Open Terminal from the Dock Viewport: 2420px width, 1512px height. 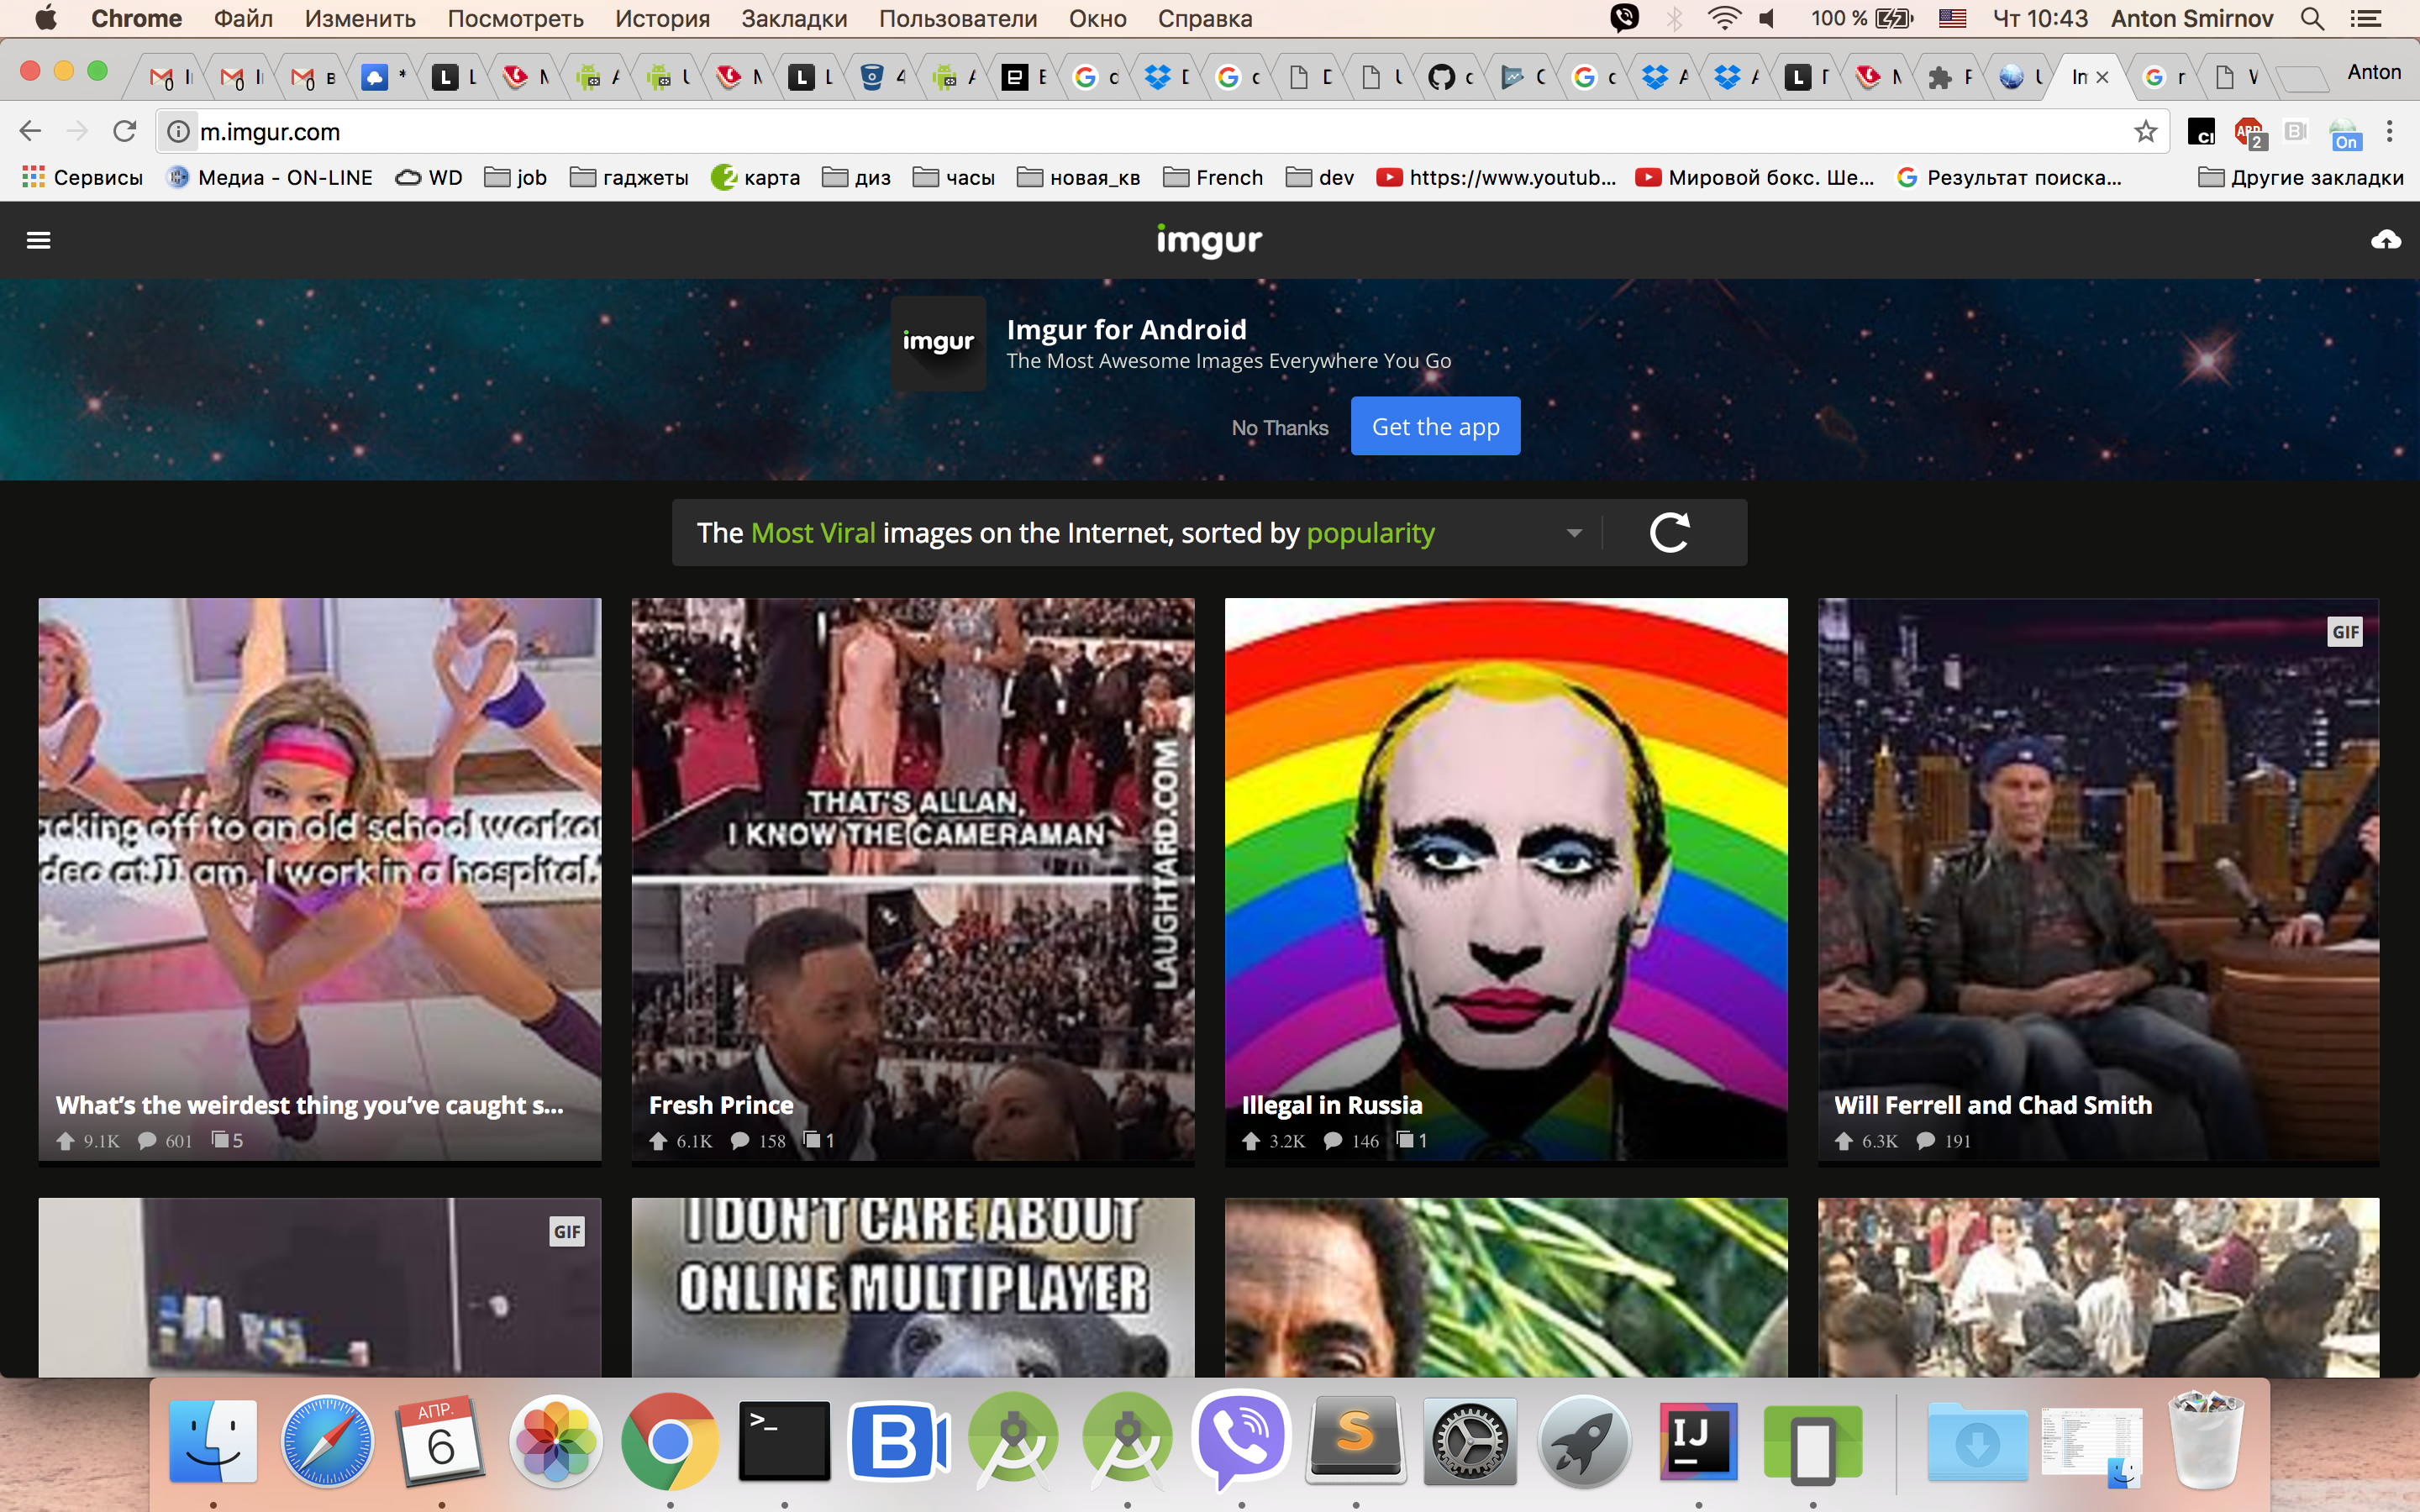tap(784, 1441)
